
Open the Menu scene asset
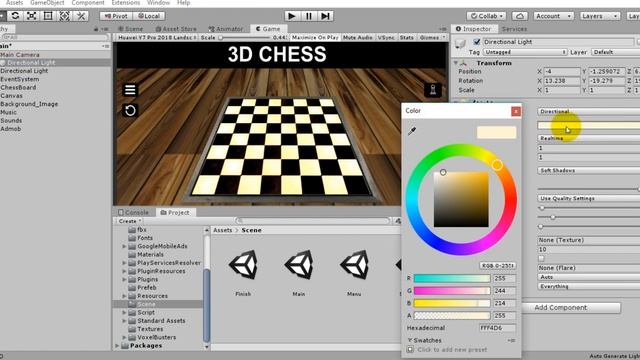354,264
